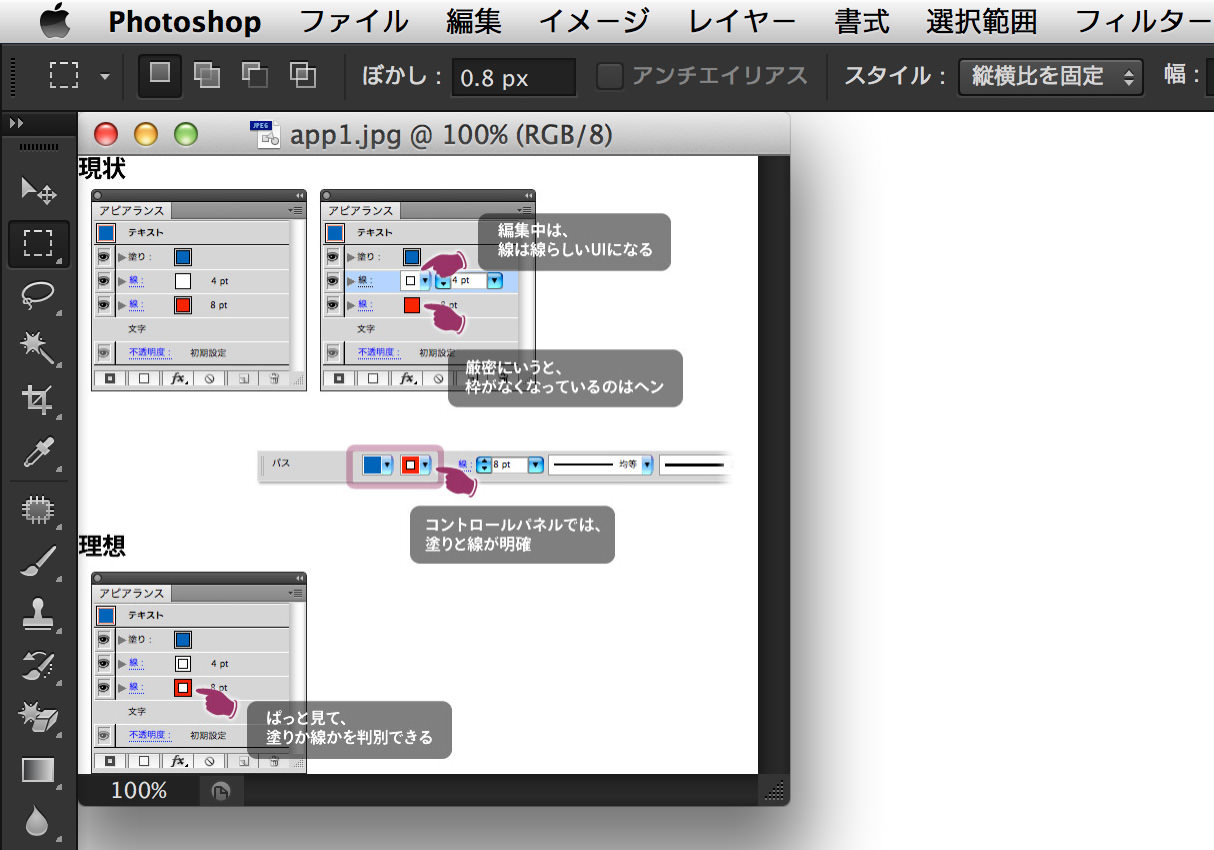Screen dimensions: 1214x850
Task: Expand the toolbox with the double-arrow
Action: pos(17,123)
